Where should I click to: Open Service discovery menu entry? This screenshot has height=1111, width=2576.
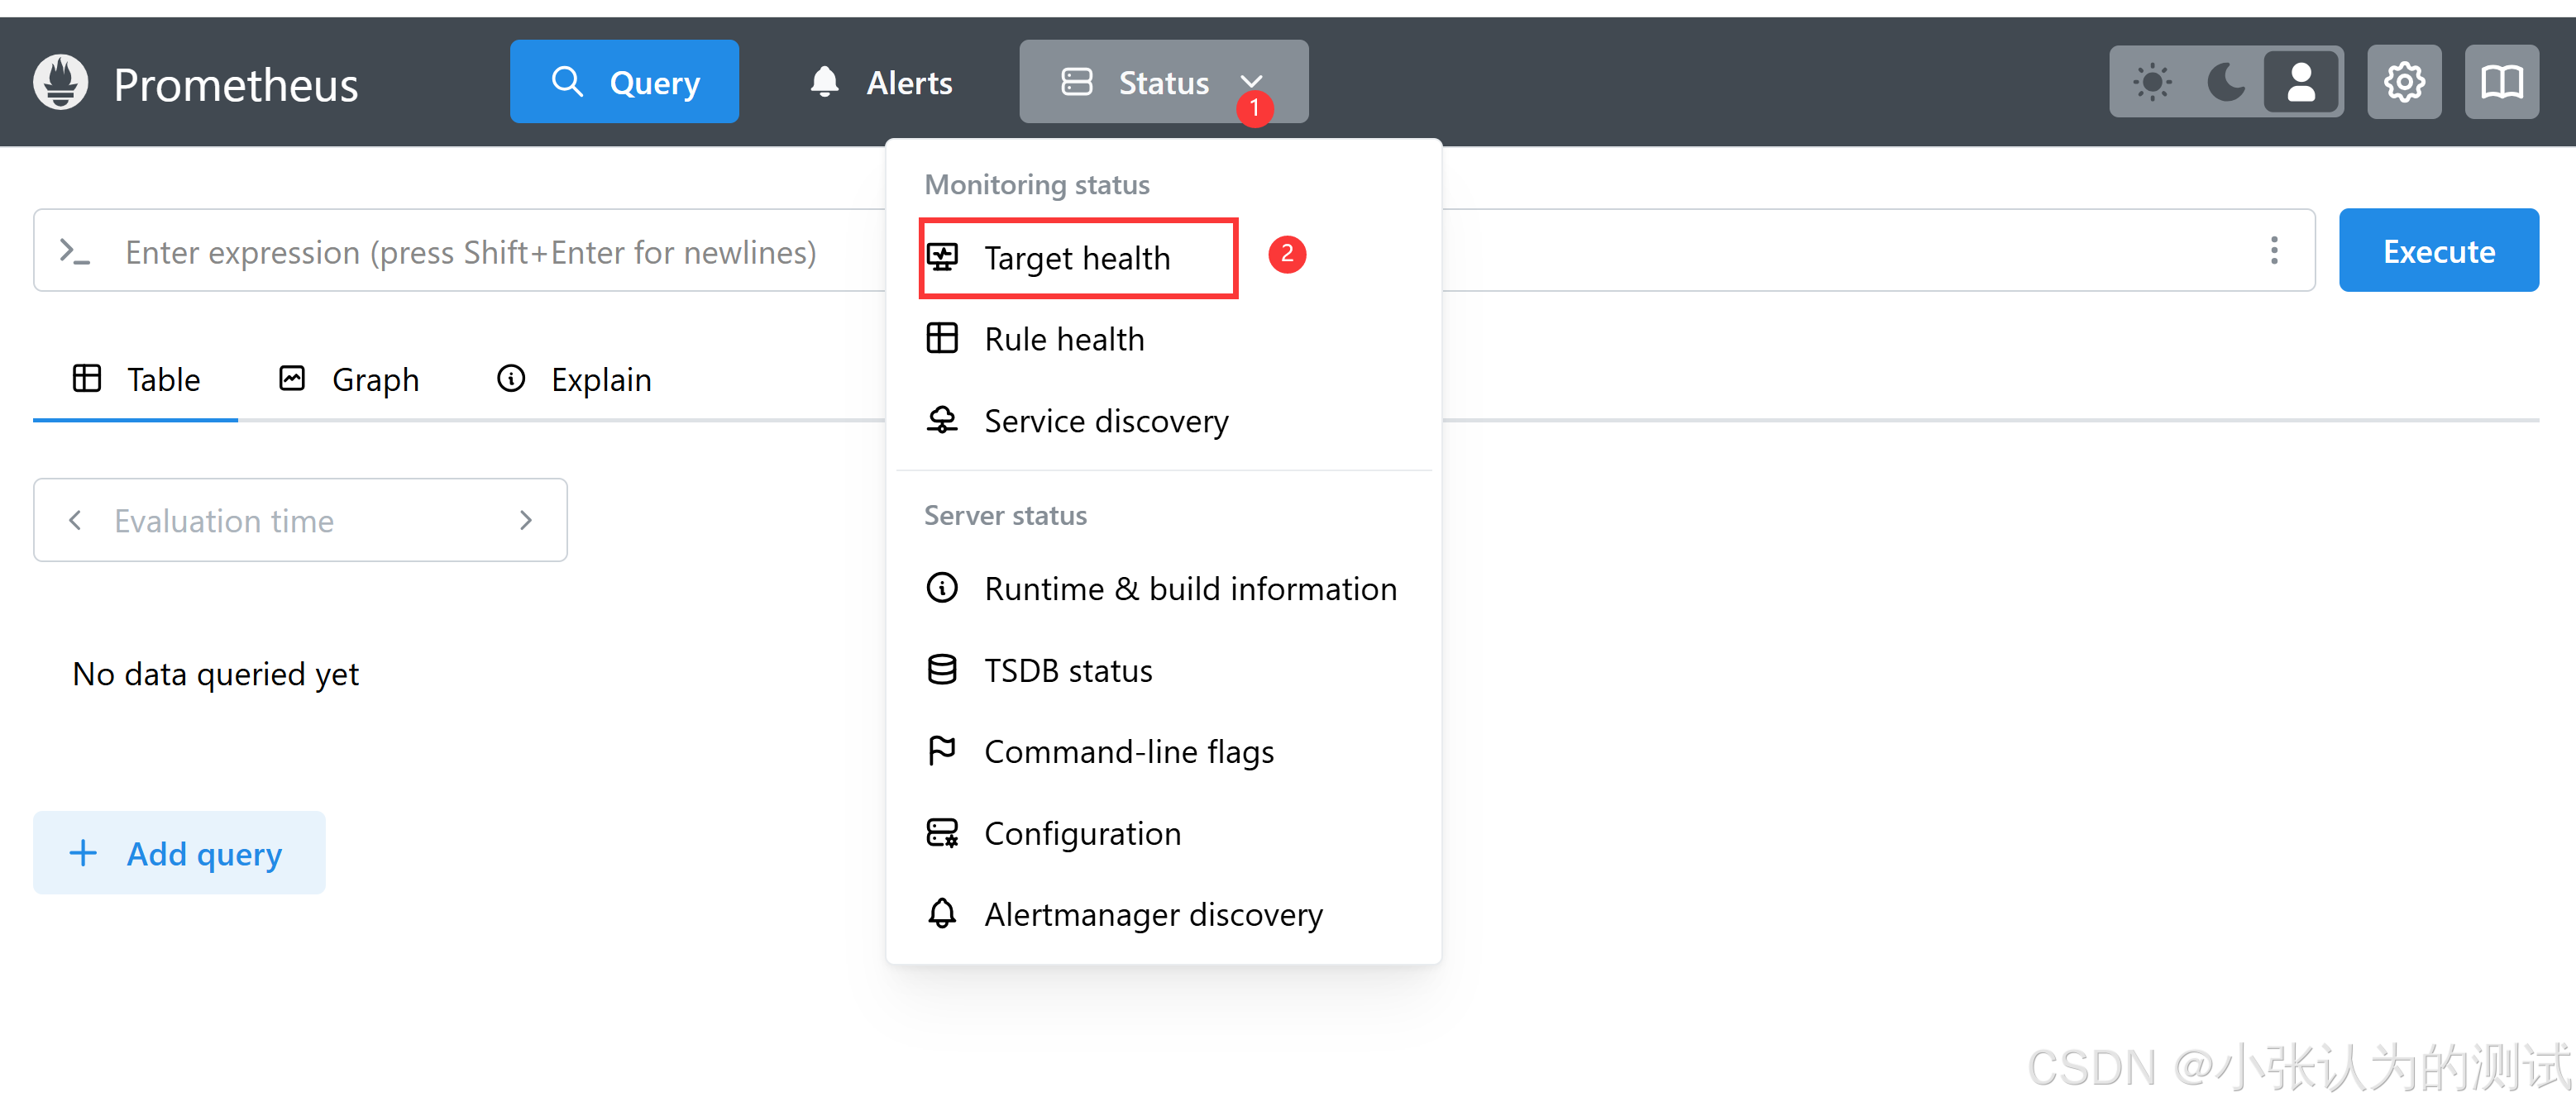pyautogui.click(x=1105, y=421)
